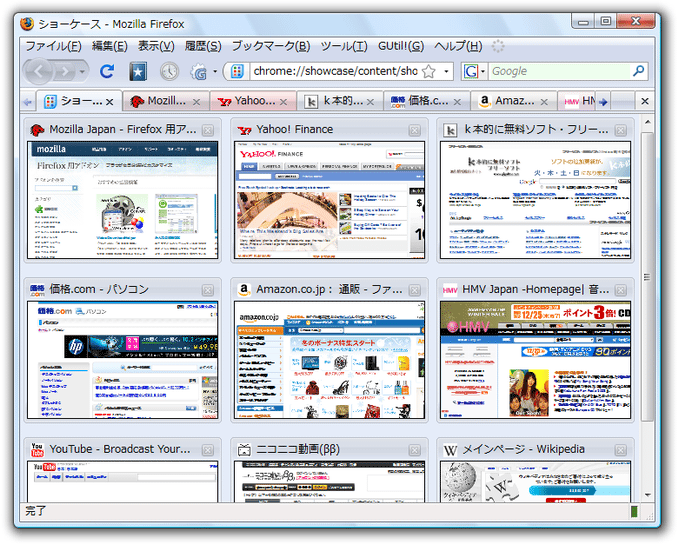Open the 編集(E) menu
This screenshot has height=545, width=679.
tap(110, 46)
